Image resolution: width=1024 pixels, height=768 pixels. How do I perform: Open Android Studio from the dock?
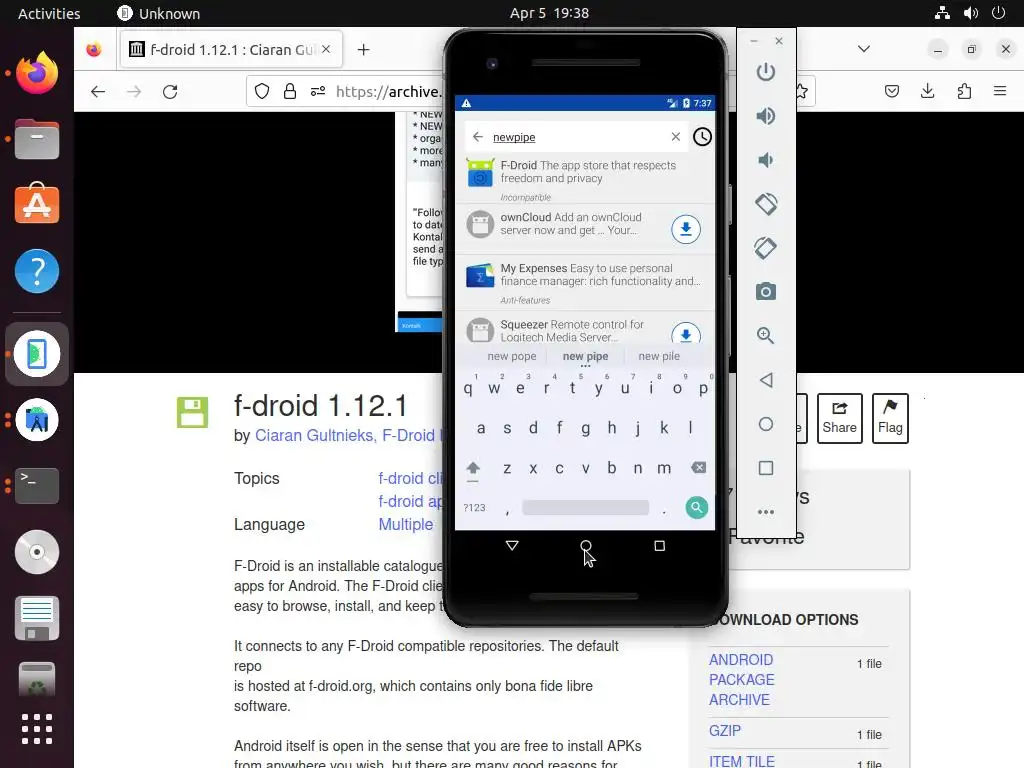tap(37, 420)
